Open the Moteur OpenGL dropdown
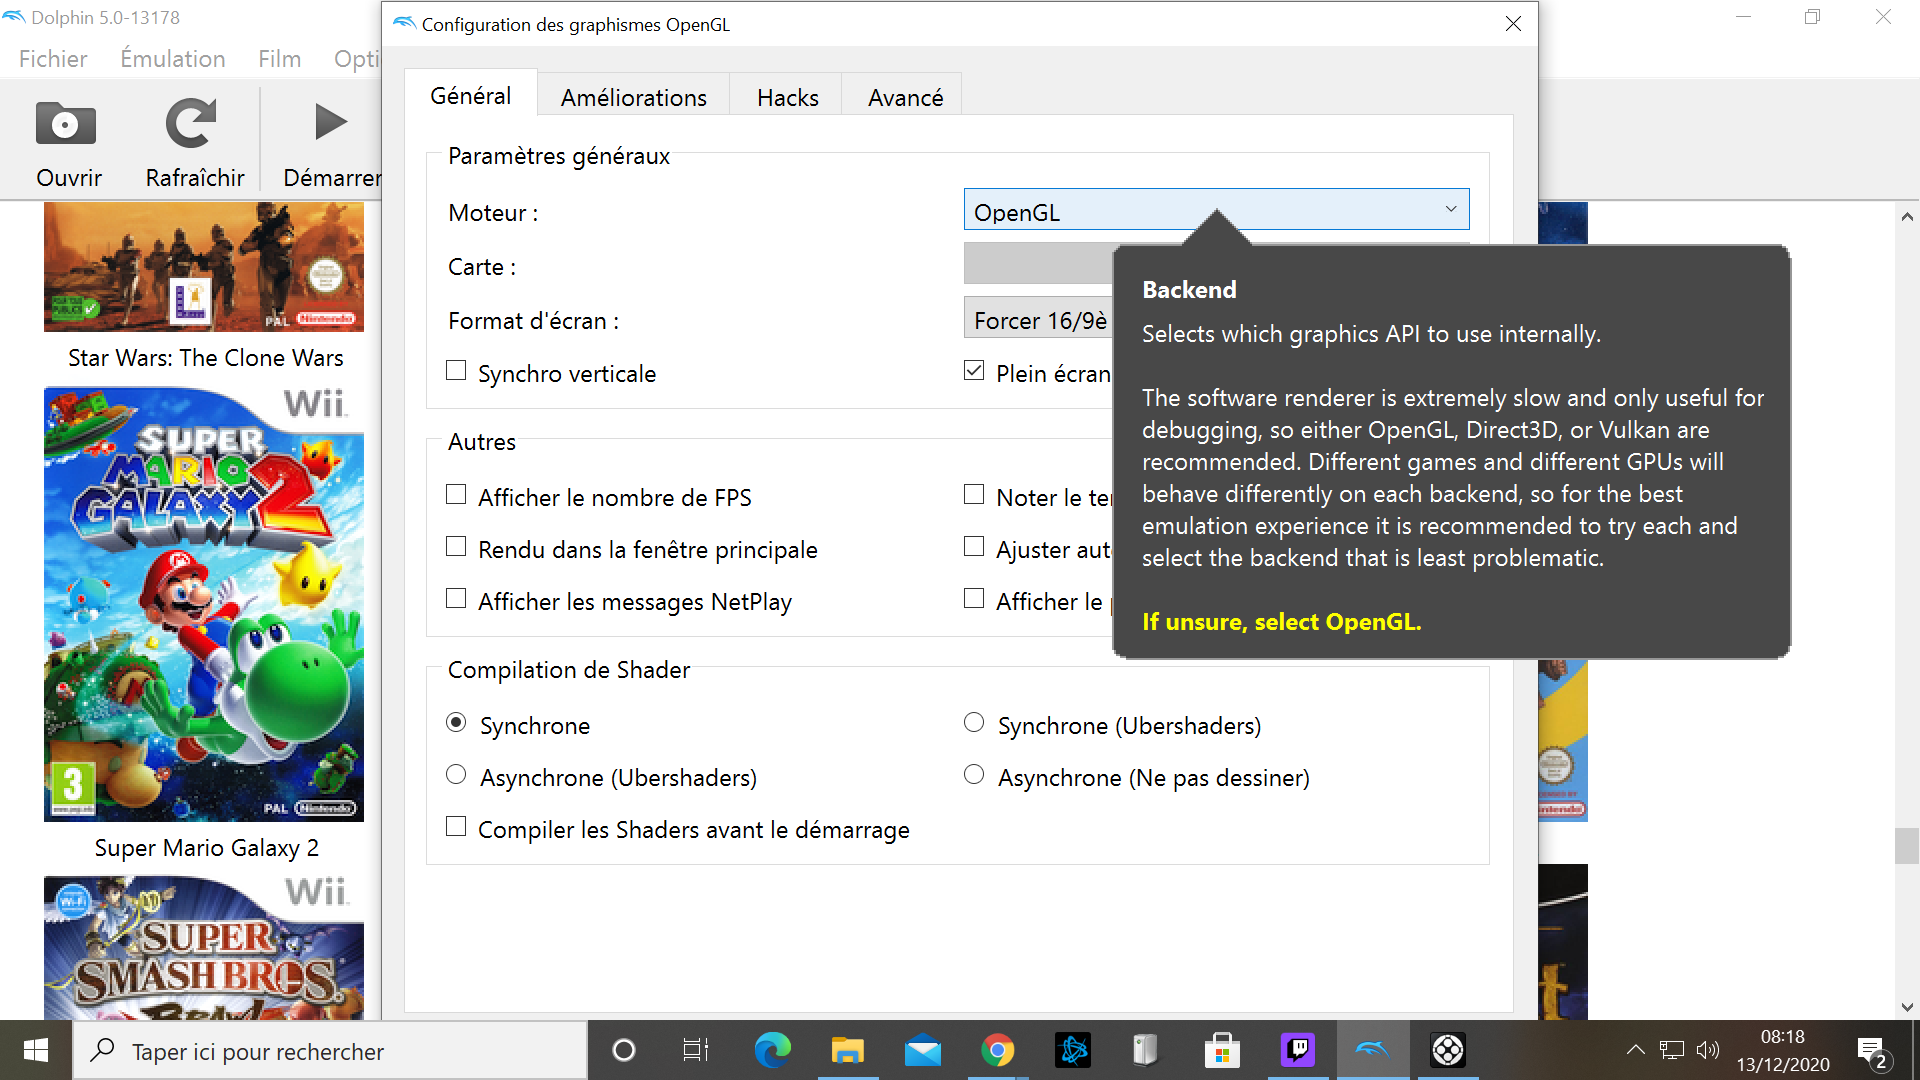The height and width of the screenshot is (1080, 1920). (1216, 210)
